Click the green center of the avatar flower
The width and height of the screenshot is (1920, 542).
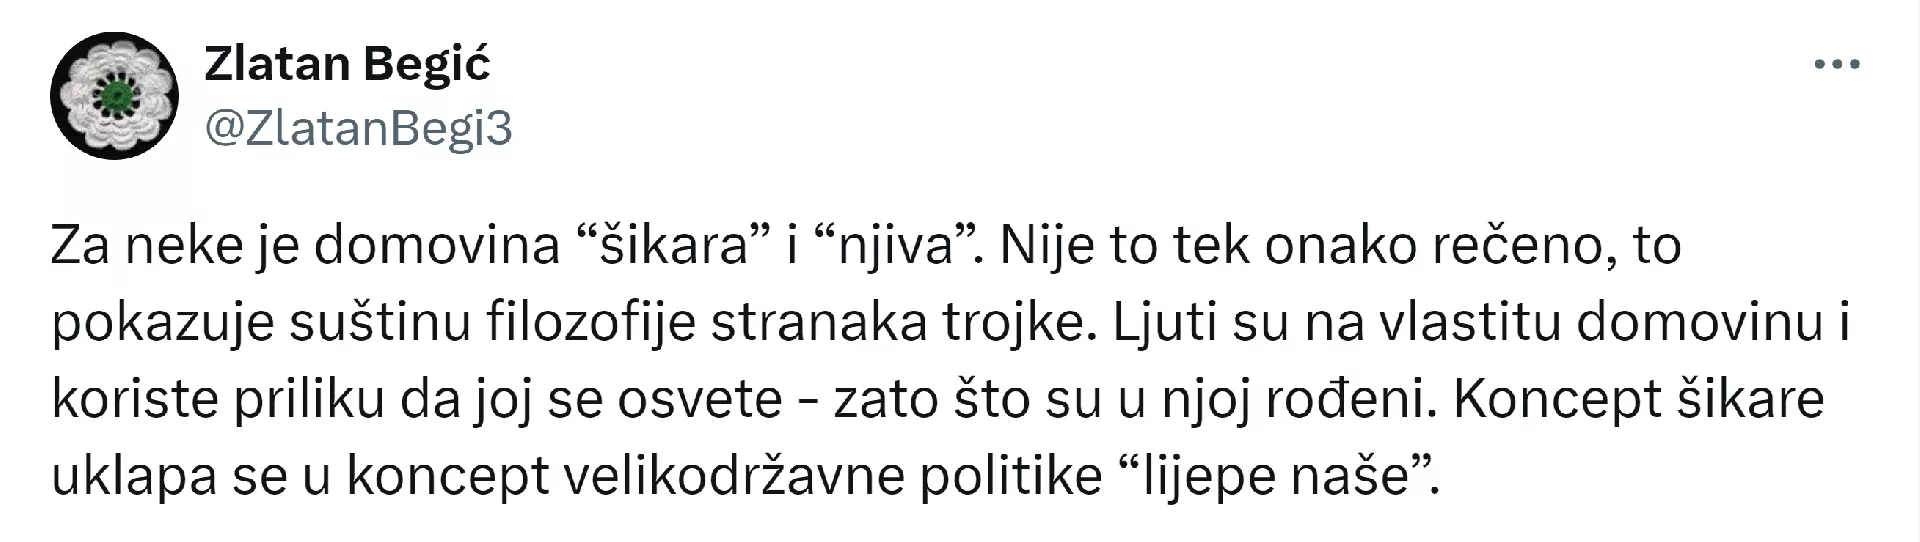tap(116, 96)
